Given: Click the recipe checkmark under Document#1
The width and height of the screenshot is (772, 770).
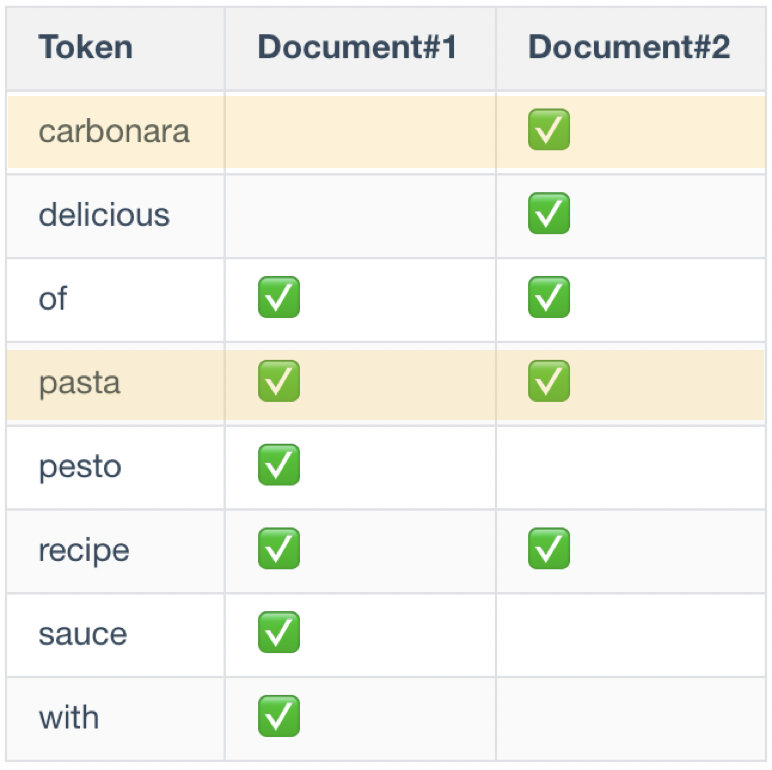Looking at the screenshot, I should pyautogui.click(x=279, y=548).
